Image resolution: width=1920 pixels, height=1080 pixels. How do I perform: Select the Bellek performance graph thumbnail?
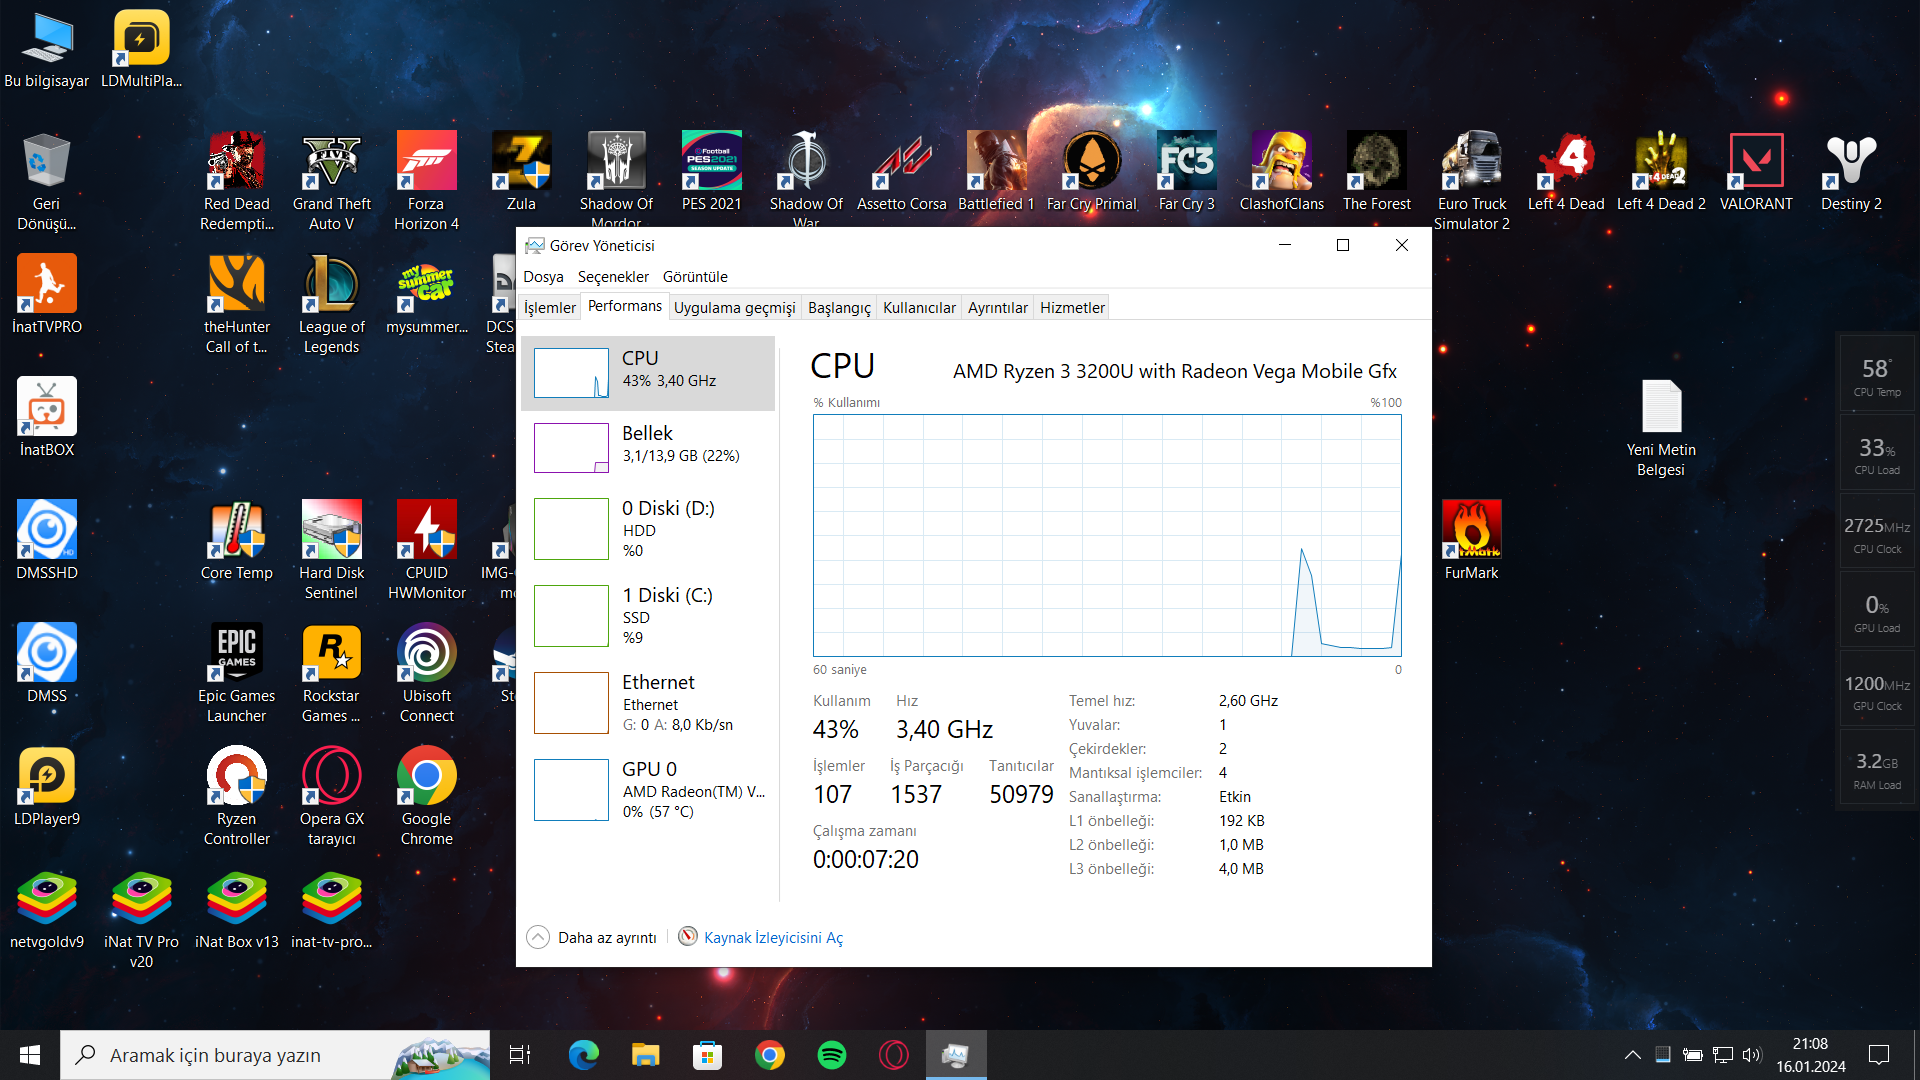571,447
